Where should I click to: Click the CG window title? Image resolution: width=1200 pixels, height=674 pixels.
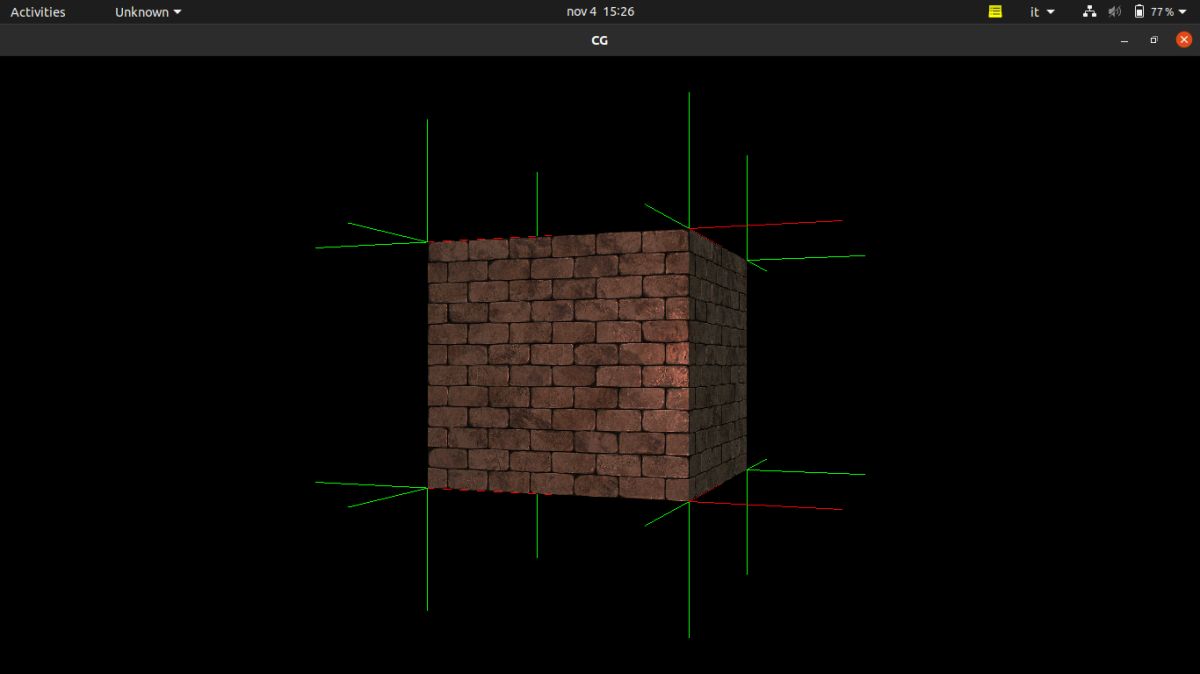point(600,40)
